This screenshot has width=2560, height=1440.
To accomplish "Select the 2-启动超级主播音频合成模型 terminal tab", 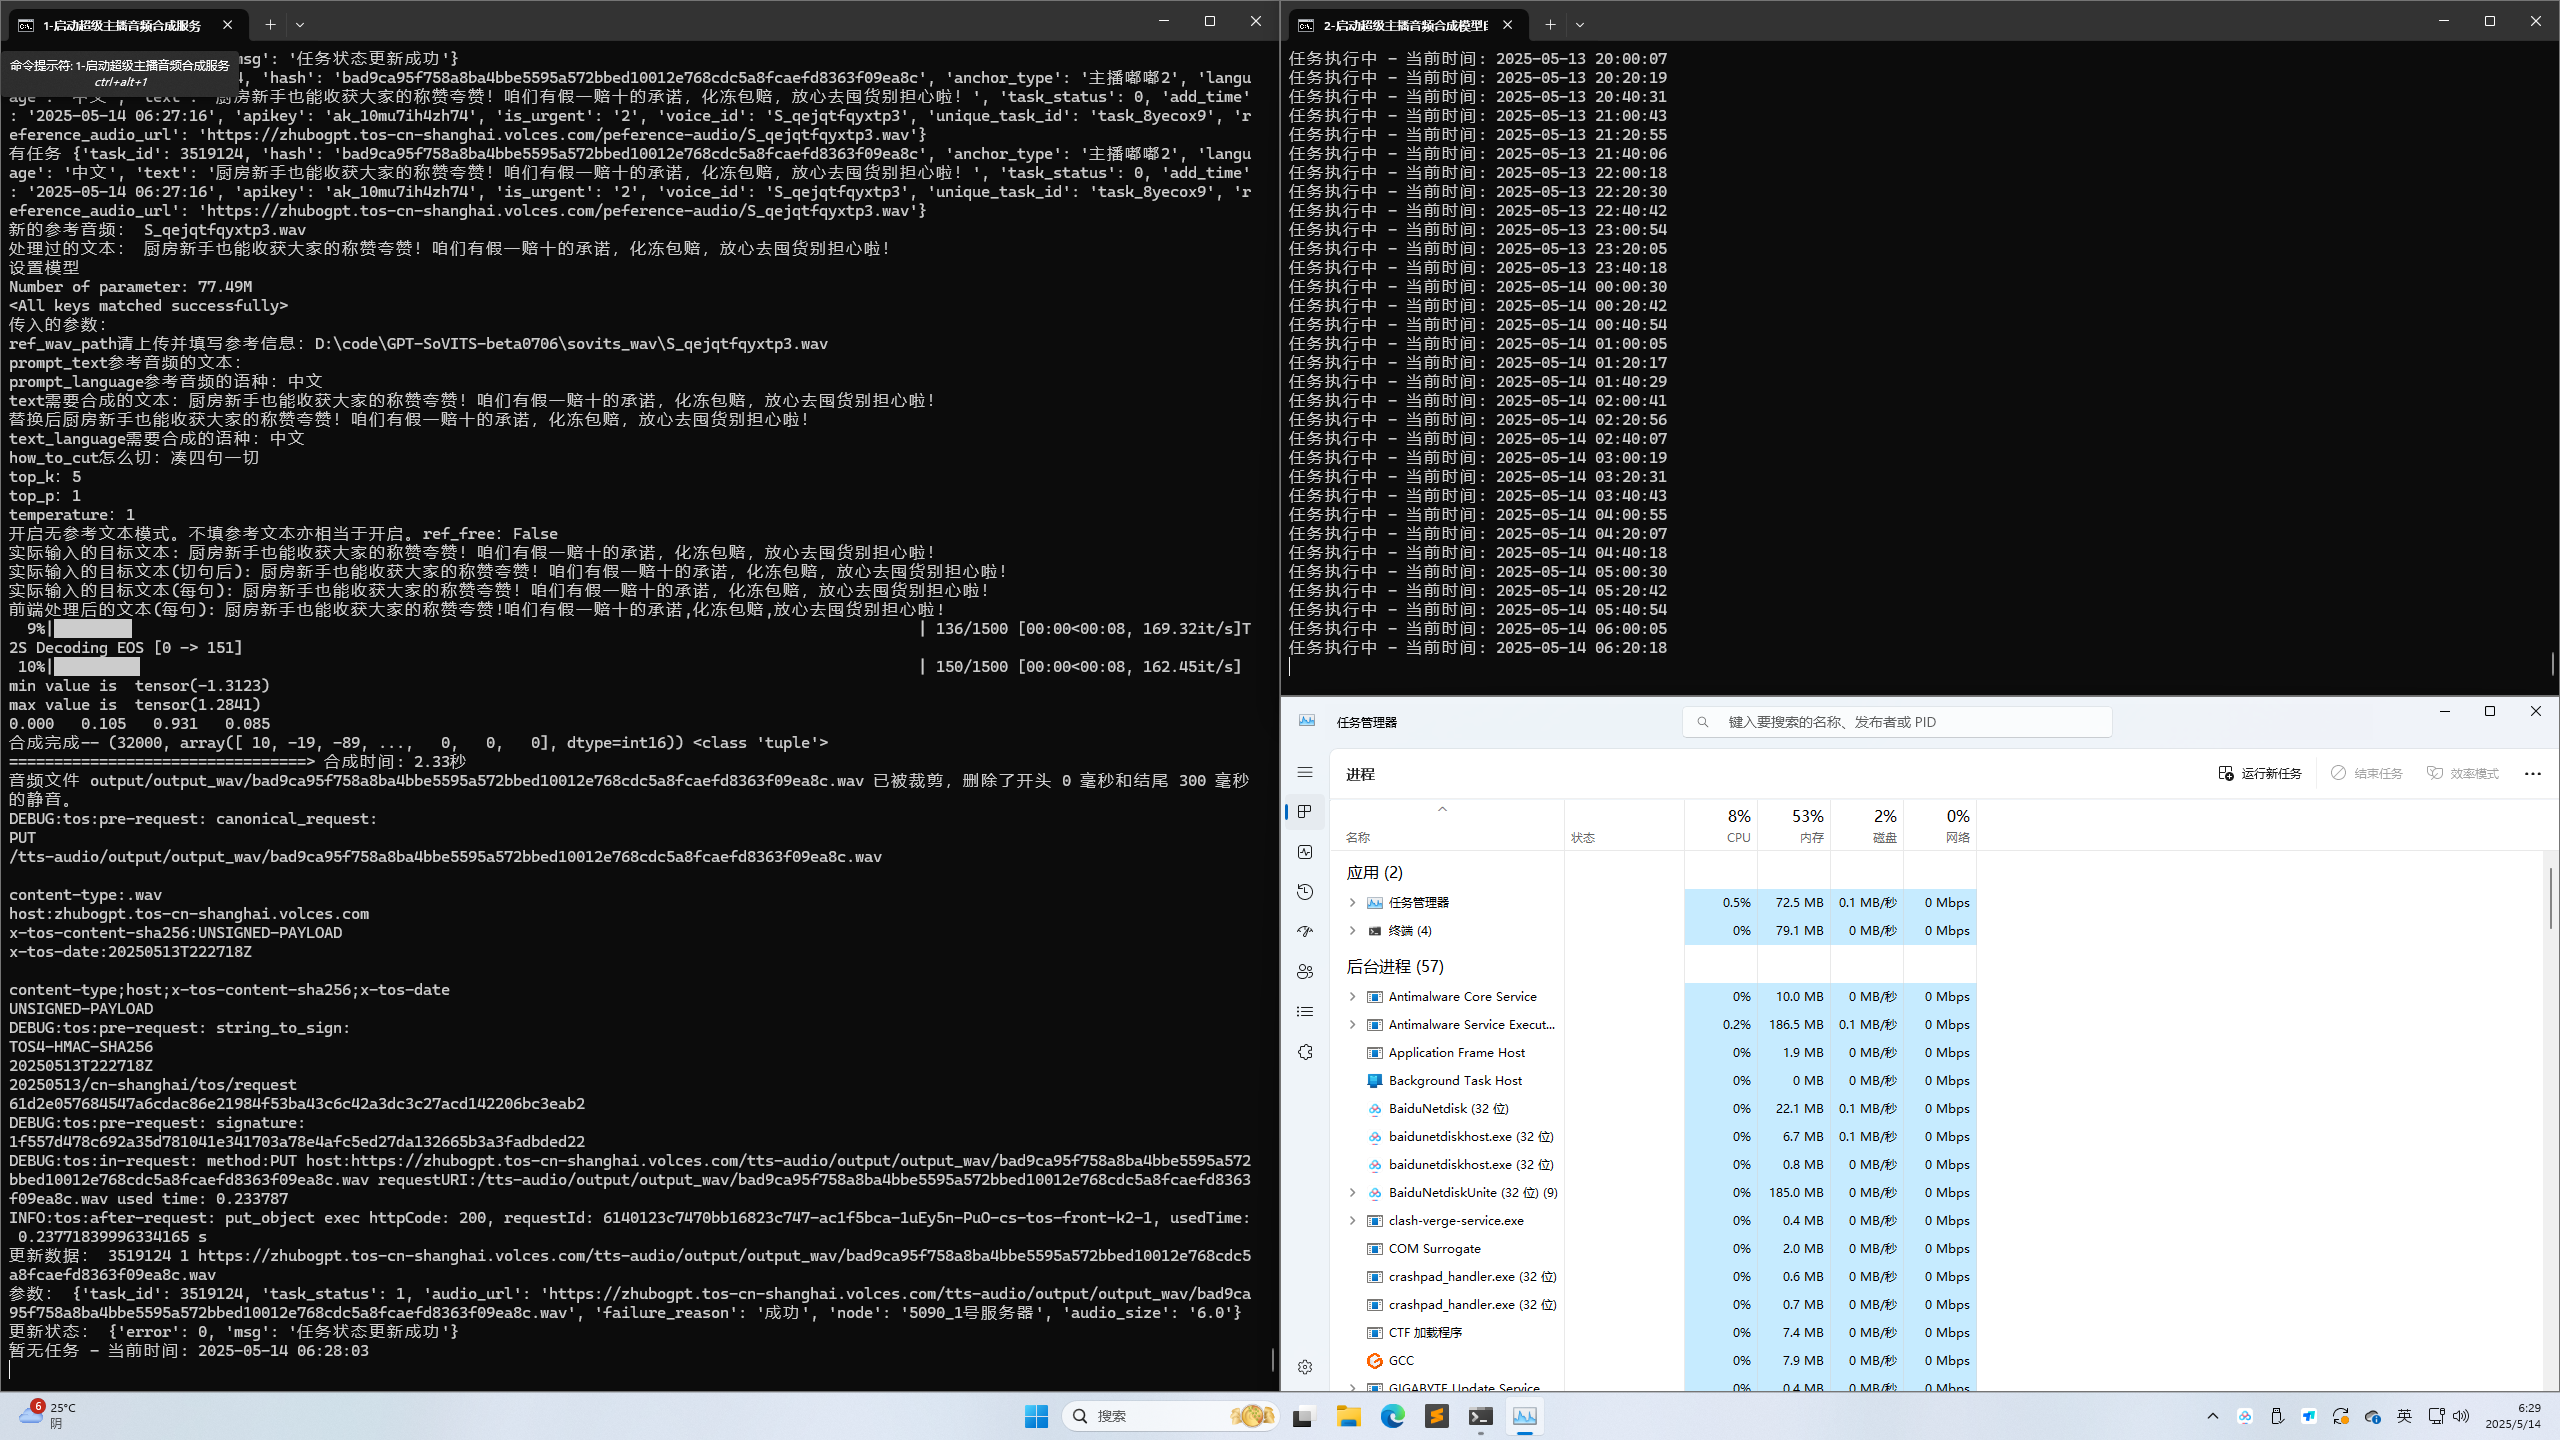I will (x=1403, y=25).
